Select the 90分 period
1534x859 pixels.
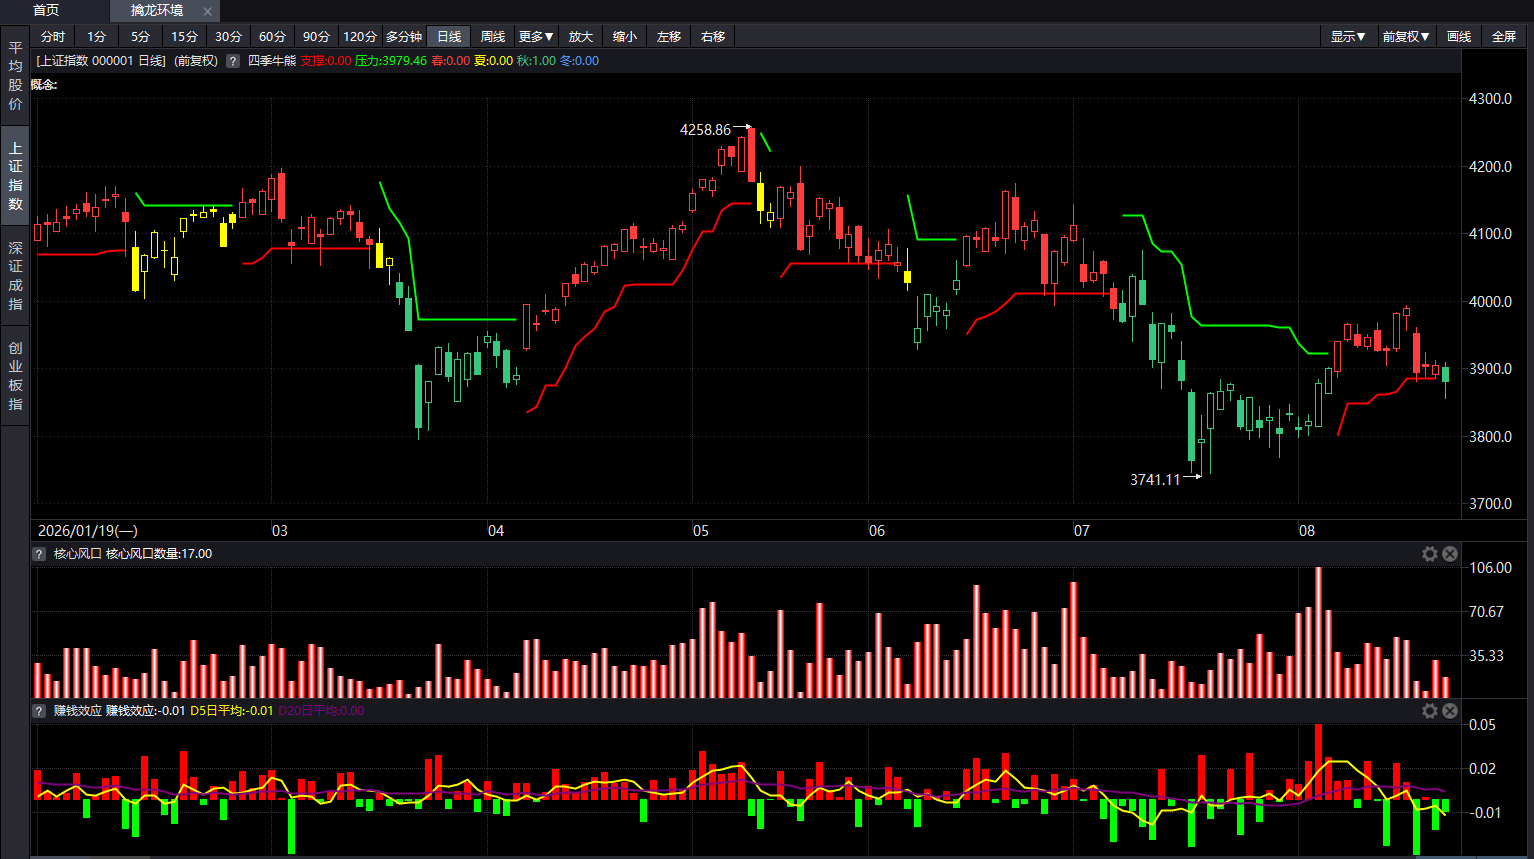point(317,37)
